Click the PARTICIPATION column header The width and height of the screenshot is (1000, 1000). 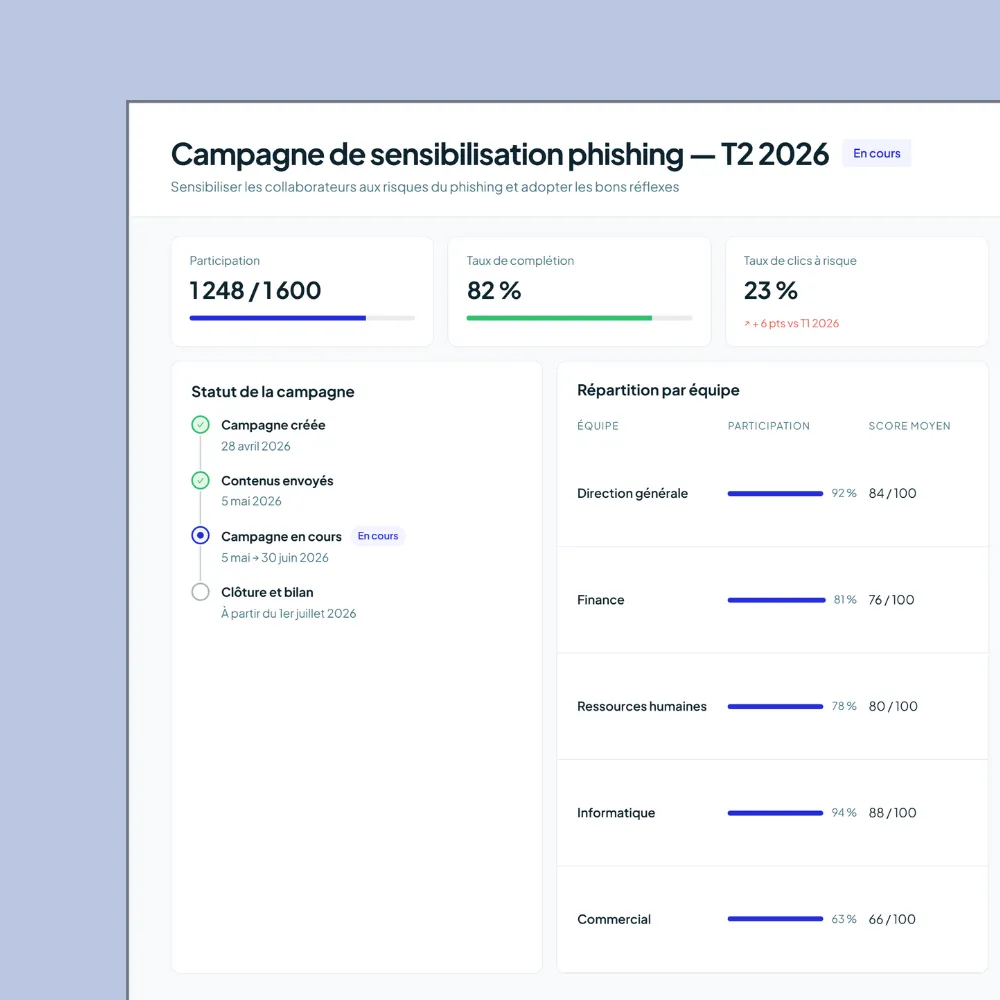point(768,426)
